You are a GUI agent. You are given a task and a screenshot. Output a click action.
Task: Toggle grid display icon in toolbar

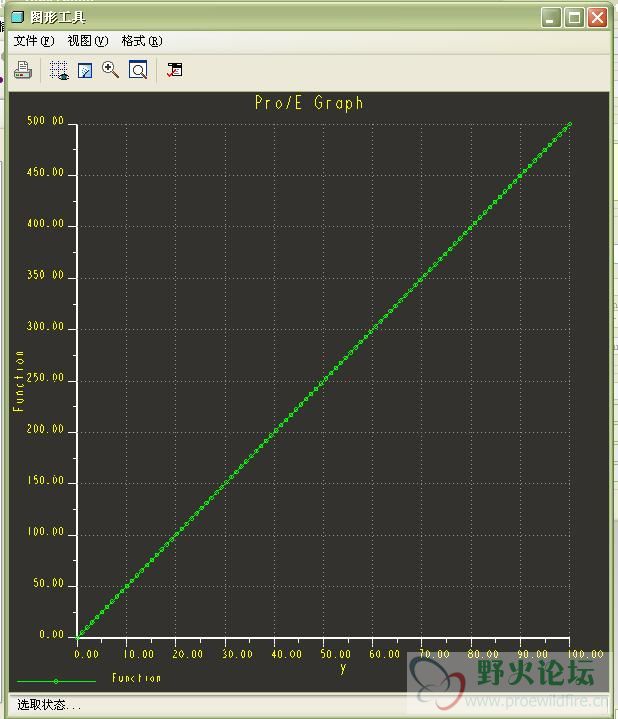59,70
